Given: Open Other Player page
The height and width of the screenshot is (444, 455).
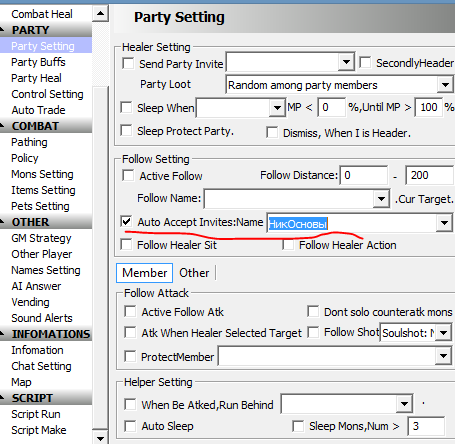Looking at the screenshot, I should 42,254.
